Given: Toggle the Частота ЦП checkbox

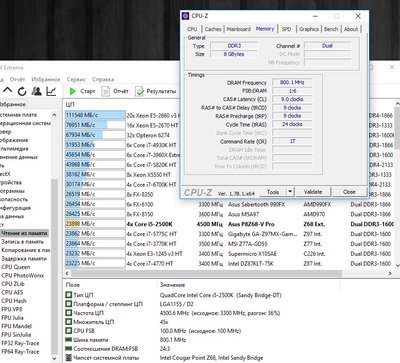Looking at the screenshot, I should pyautogui.click(x=69, y=313).
